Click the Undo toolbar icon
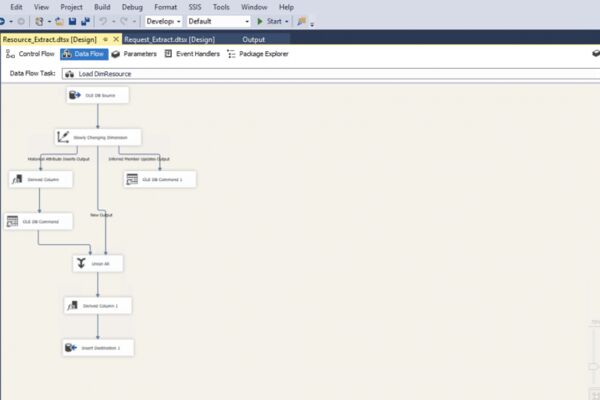Image resolution: width=600 pixels, height=400 pixels. tap(103, 21)
